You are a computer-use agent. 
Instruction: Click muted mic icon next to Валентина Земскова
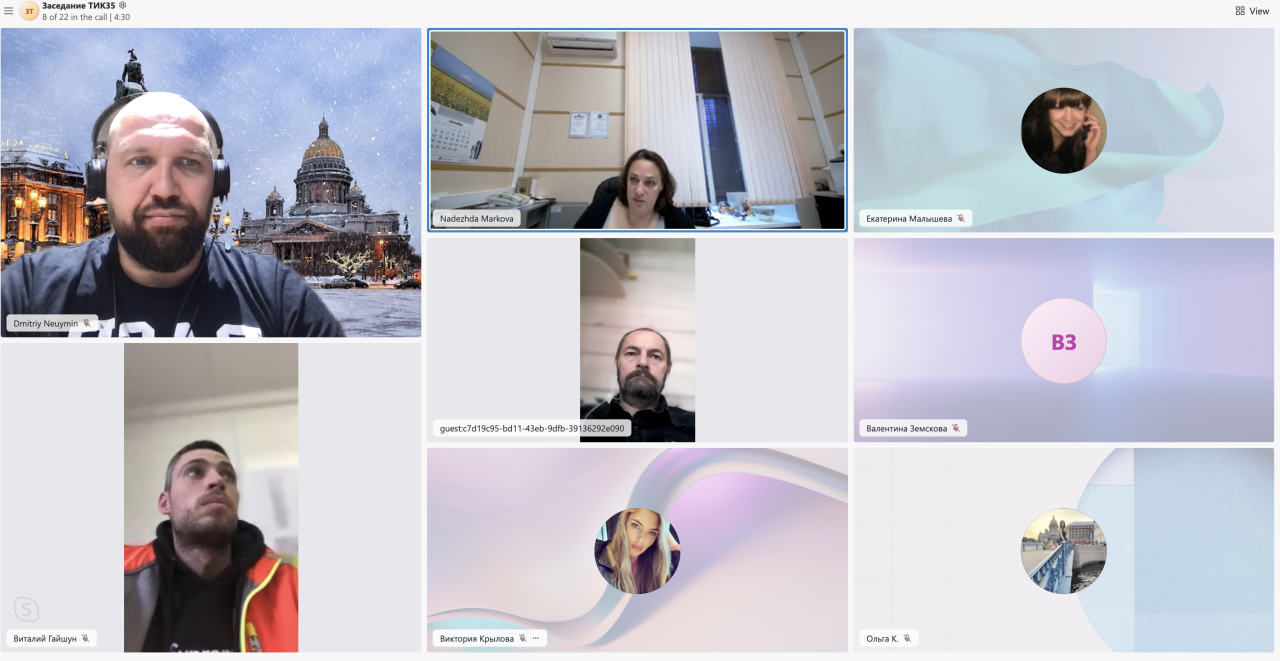(955, 428)
